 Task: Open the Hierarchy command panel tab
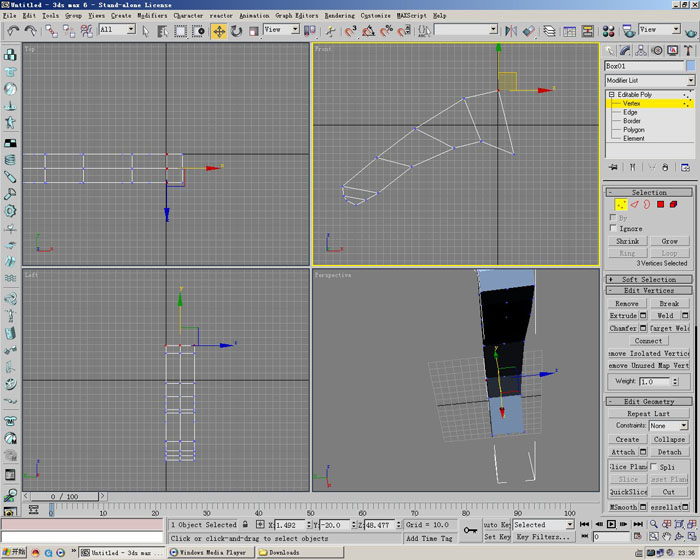[x=642, y=50]
